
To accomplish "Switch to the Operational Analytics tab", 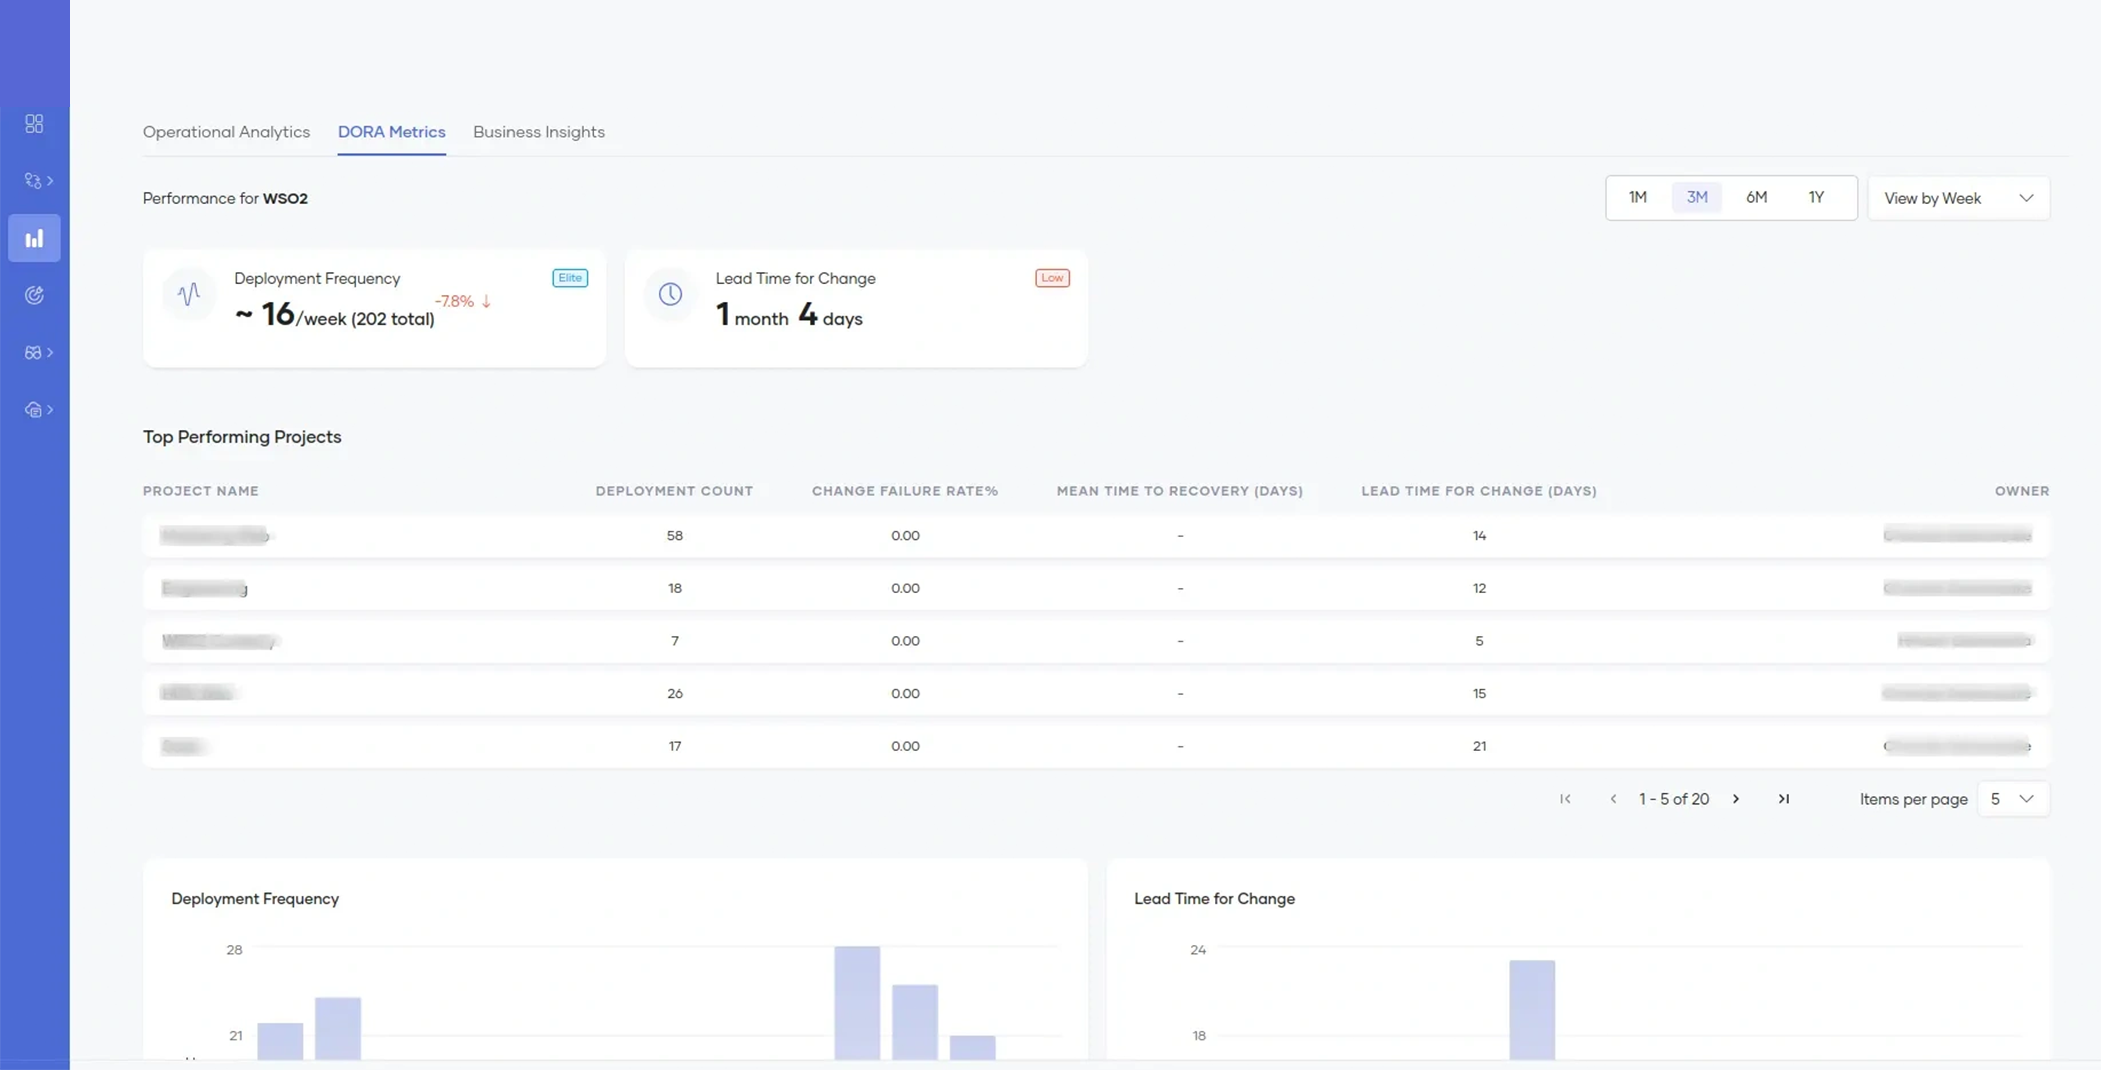I will 226,132.
